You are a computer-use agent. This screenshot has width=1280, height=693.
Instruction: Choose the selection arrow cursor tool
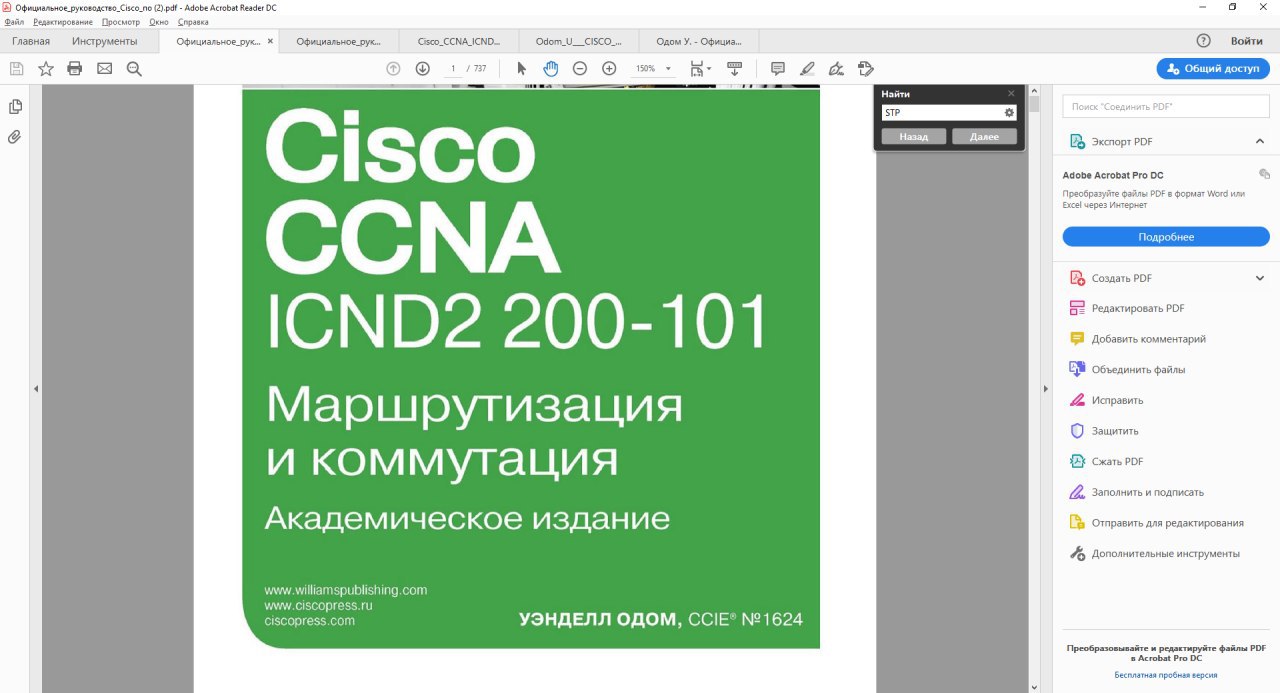point(521,68)
